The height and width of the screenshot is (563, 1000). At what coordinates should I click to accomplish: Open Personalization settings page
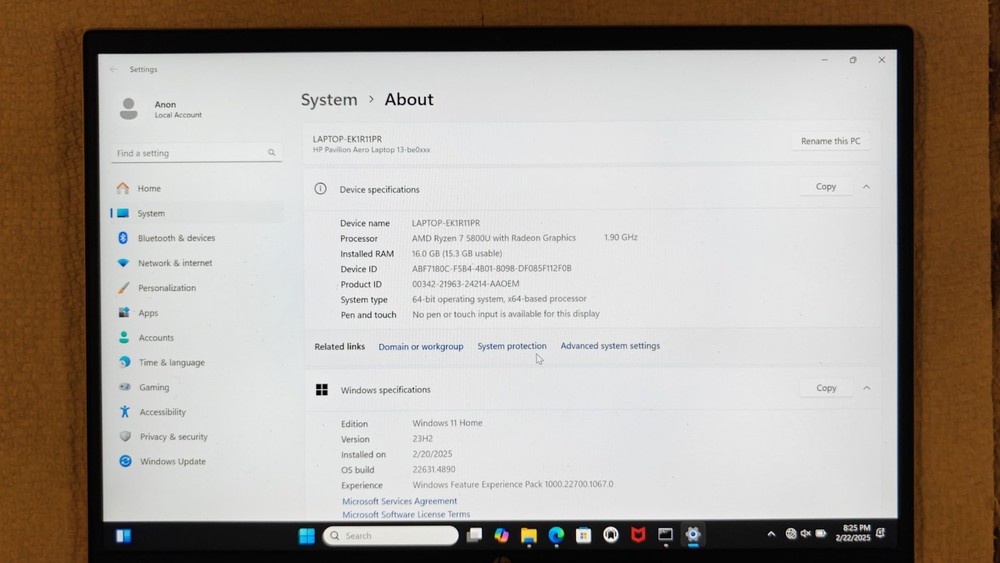[x=166, y=288]
